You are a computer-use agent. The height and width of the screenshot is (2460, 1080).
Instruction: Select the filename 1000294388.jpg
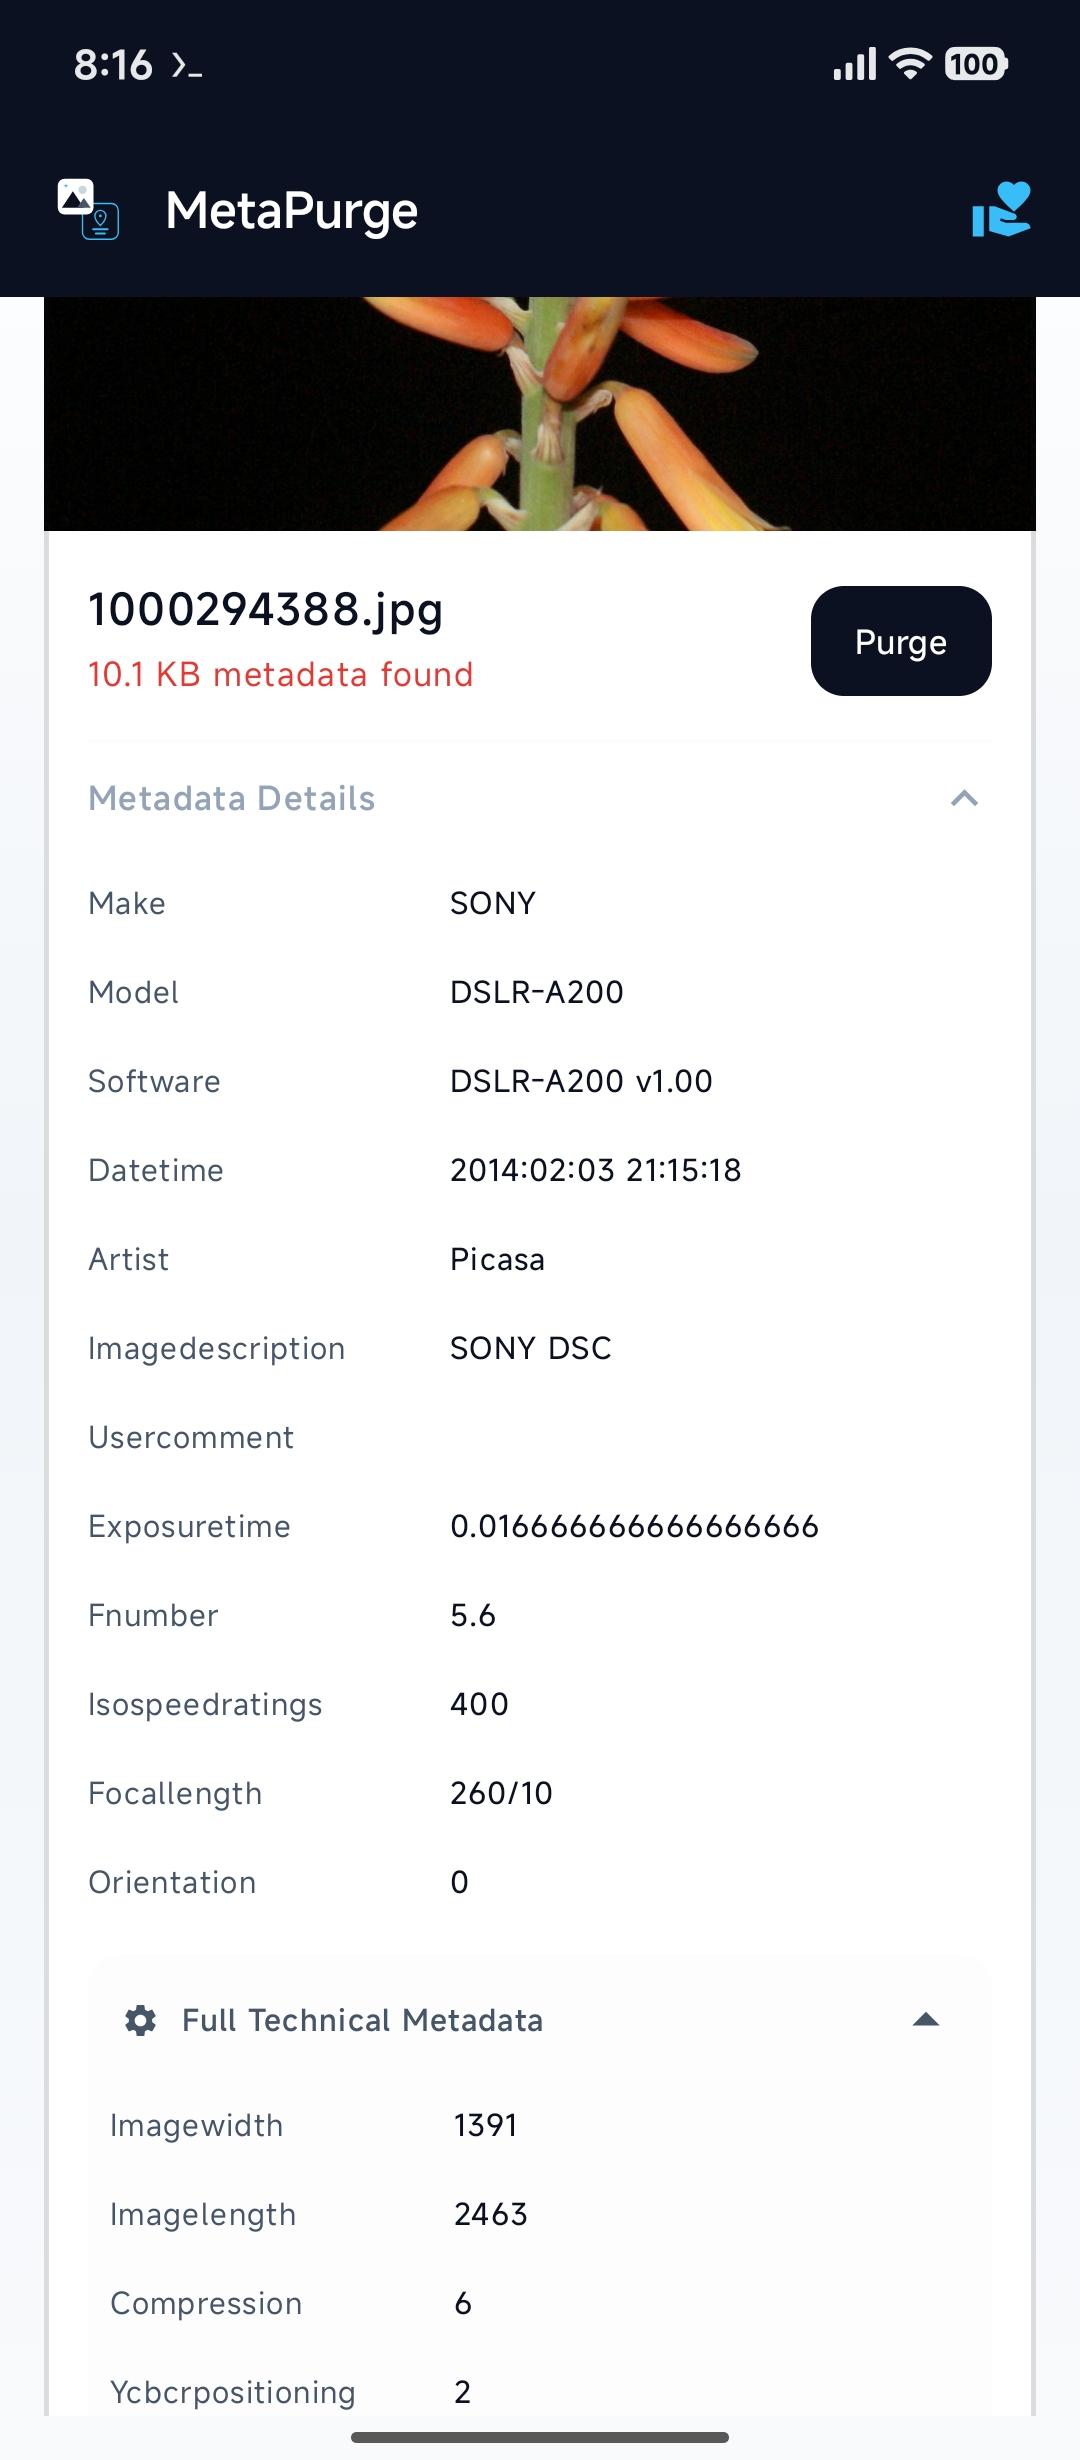265,609
